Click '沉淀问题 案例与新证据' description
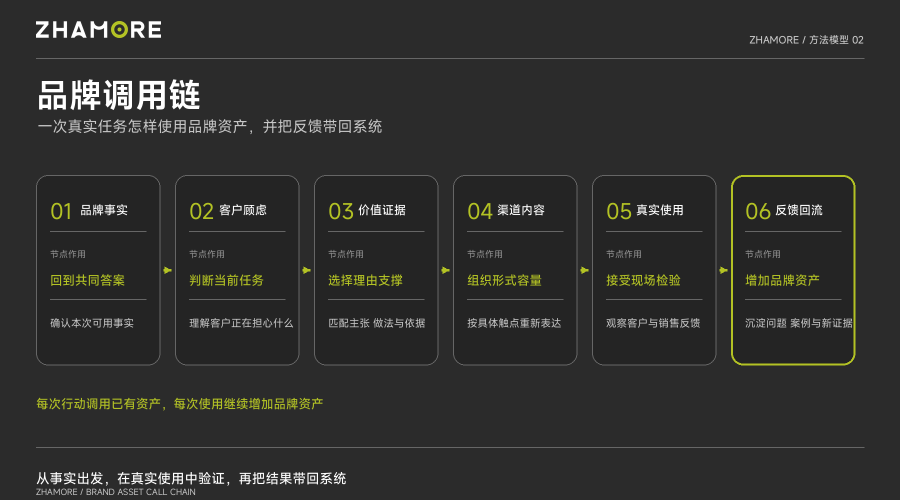 click(798, 323)
